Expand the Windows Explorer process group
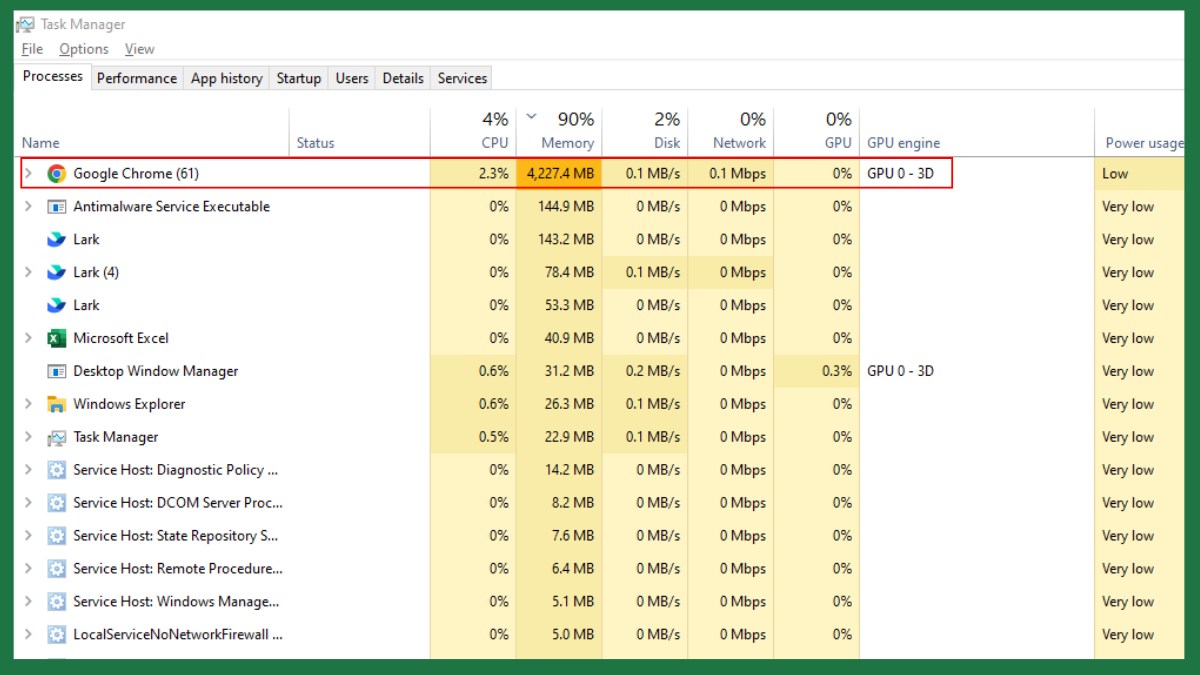Screen dimensions: 1200x675 point(28,405)
